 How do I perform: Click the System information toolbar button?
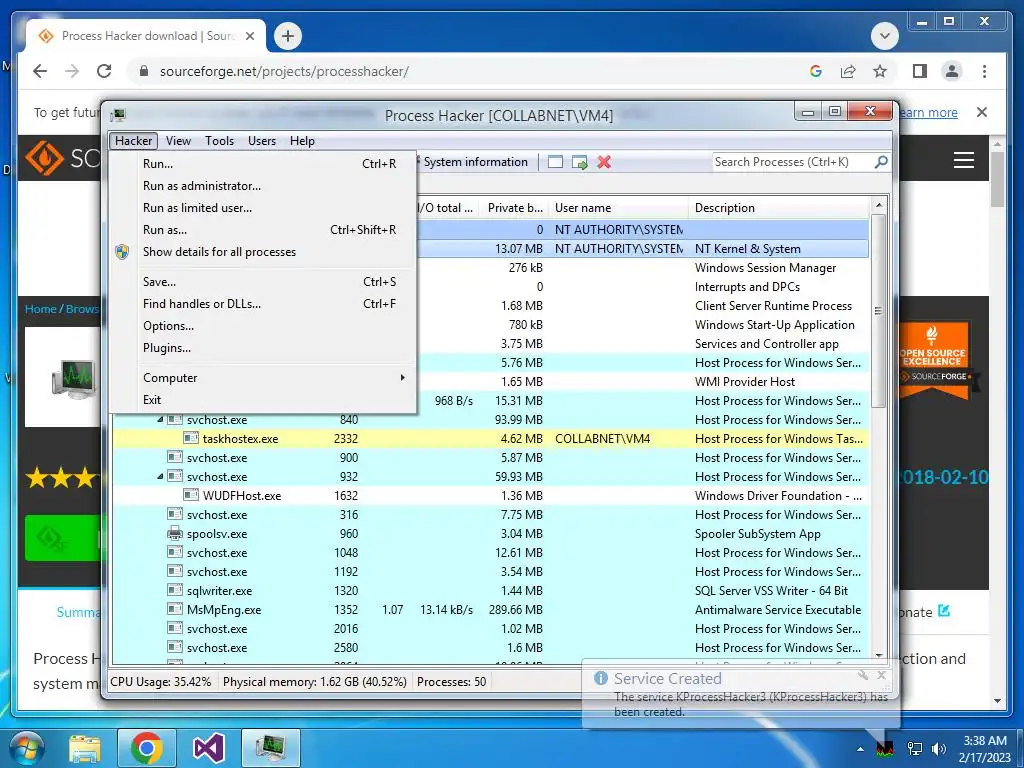coord(475,162)
